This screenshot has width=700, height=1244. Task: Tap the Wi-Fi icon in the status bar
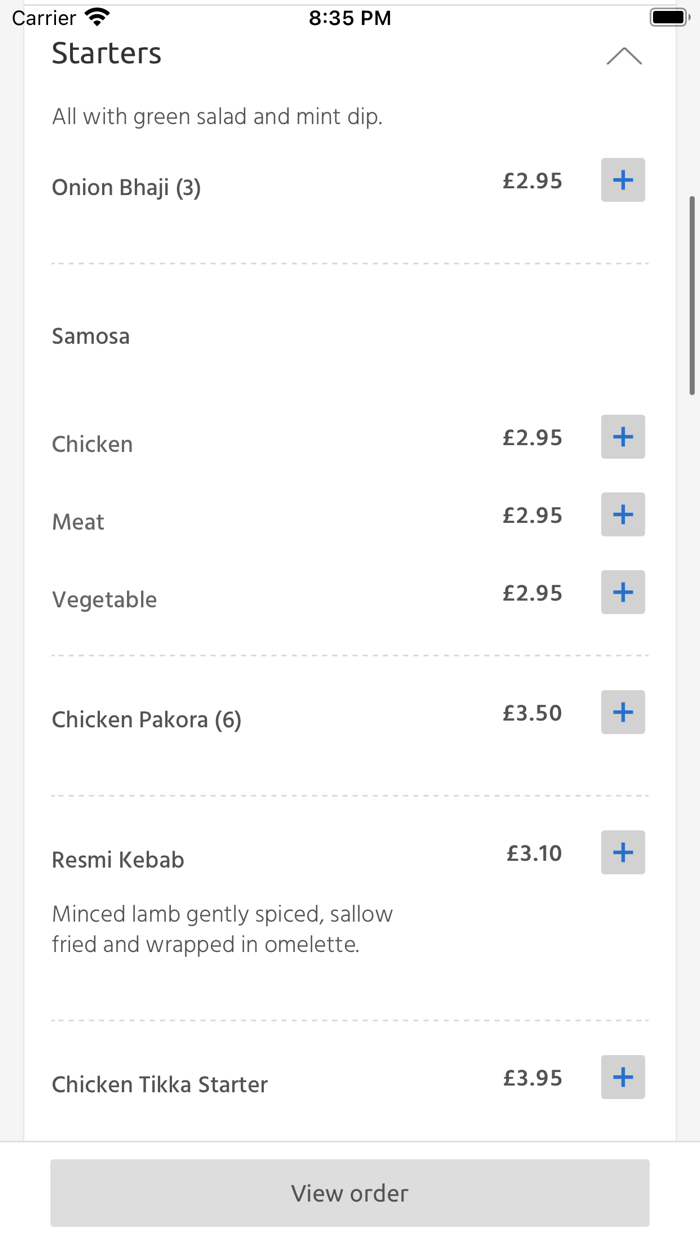pos(95,16)
